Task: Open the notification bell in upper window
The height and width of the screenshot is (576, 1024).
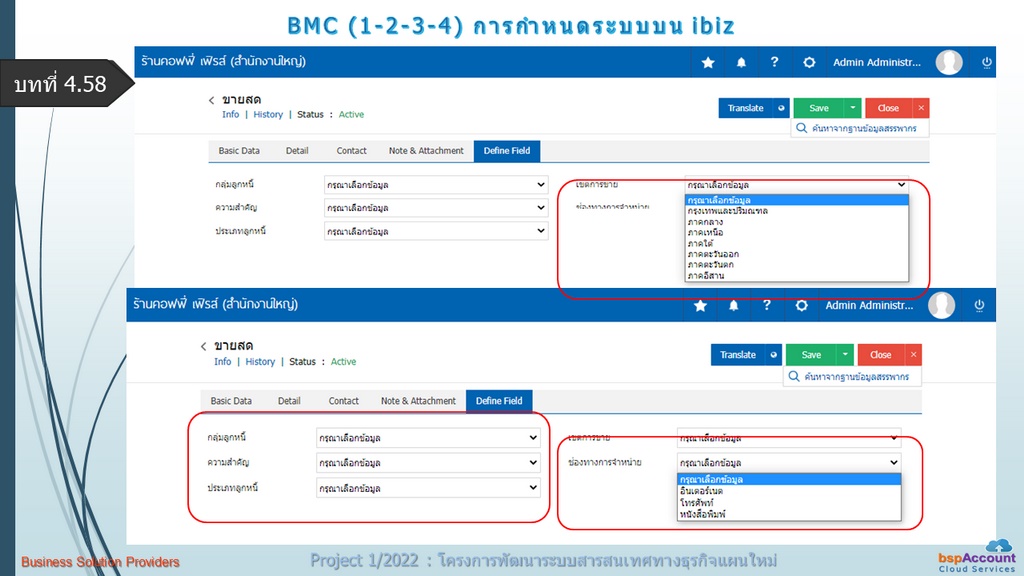Action: (741, 63)
